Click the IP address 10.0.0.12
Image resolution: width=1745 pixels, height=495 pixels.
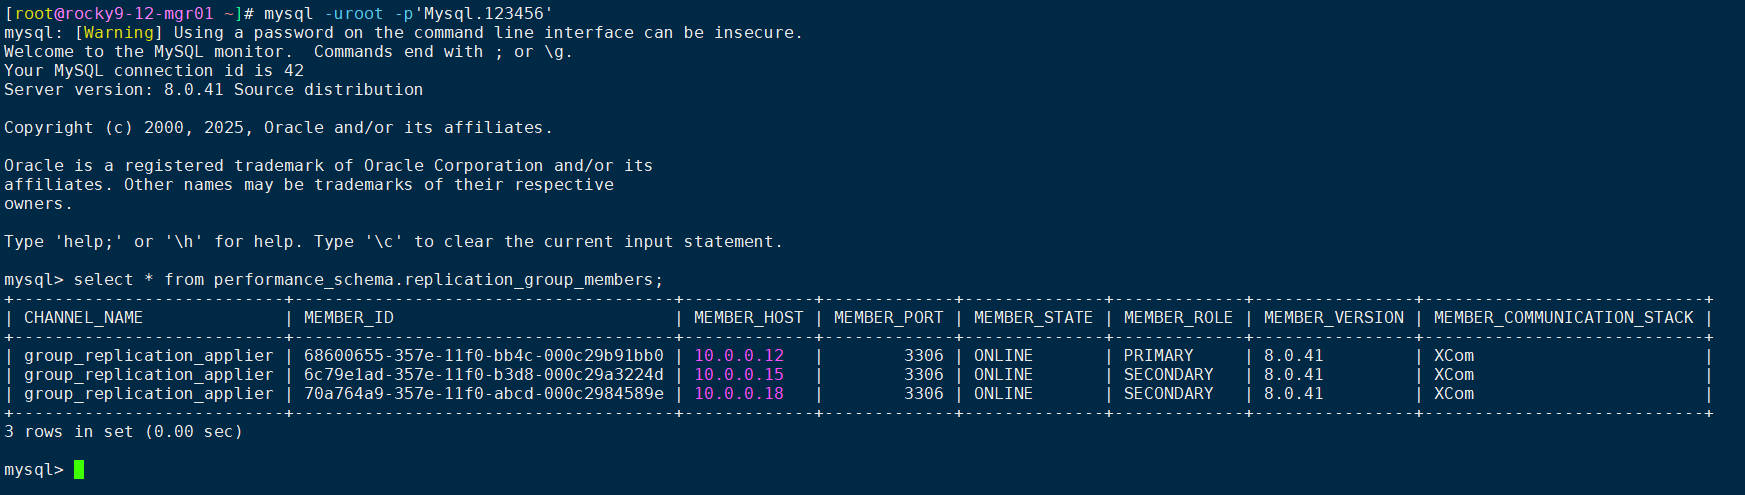[x=739, y=356]
